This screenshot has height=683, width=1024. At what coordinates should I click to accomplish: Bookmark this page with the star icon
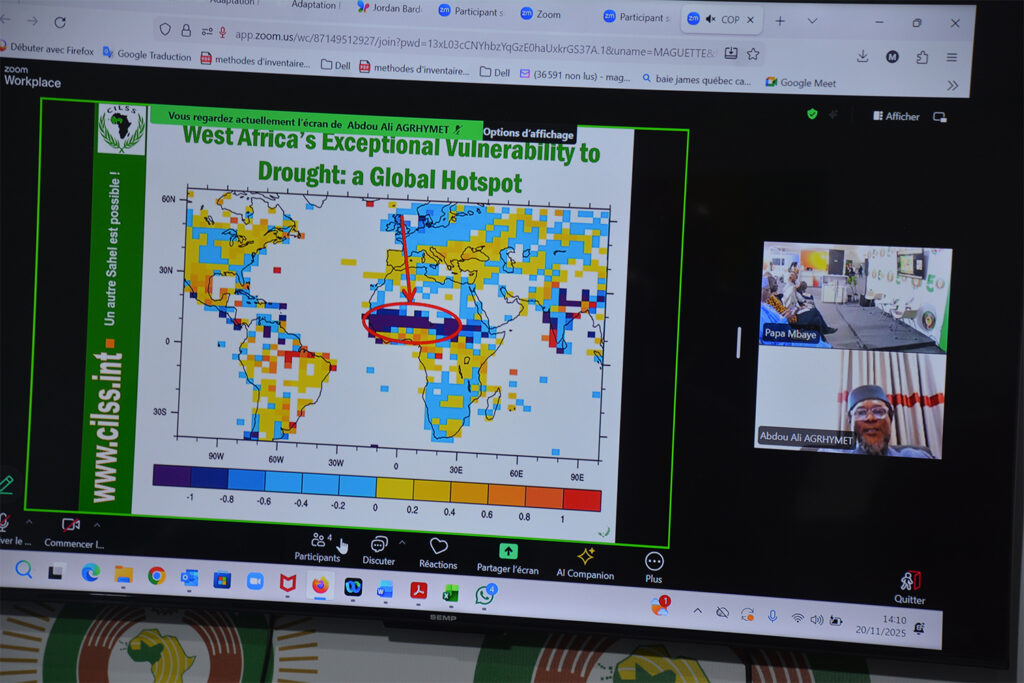click(x=753, y=53)
